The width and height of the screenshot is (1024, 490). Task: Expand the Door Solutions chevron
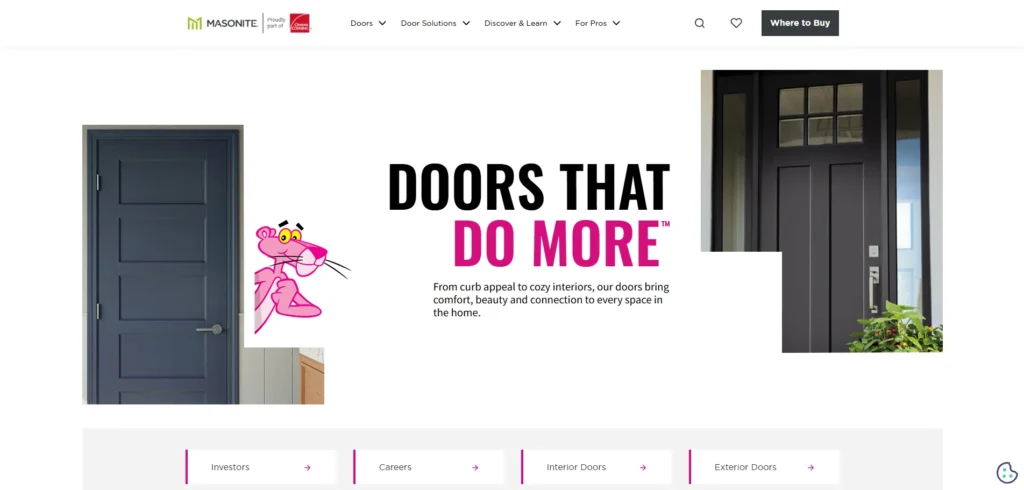[466, 24]
